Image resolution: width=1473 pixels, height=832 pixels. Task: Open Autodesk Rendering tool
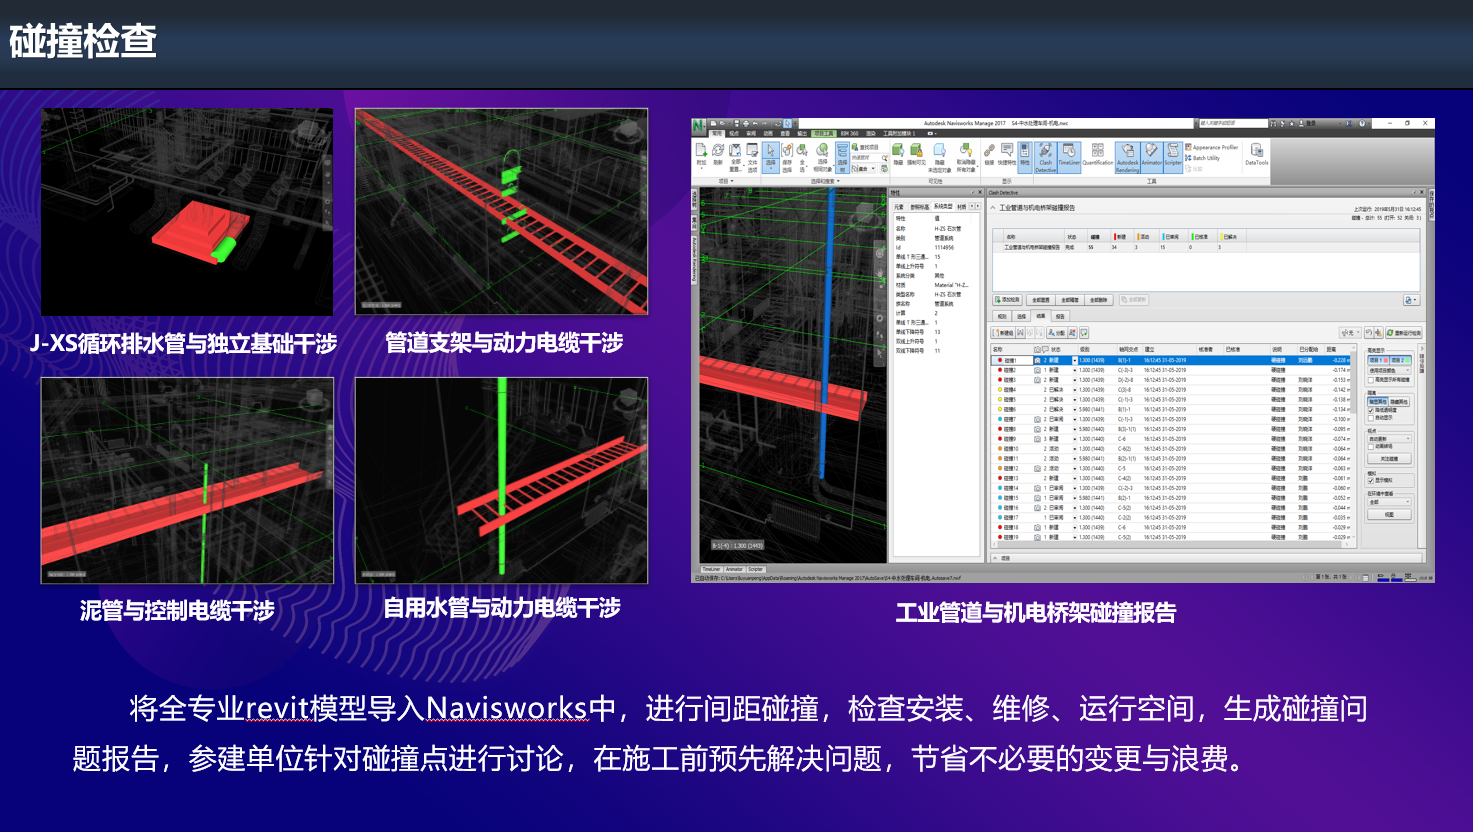(x=1127, y=157)
